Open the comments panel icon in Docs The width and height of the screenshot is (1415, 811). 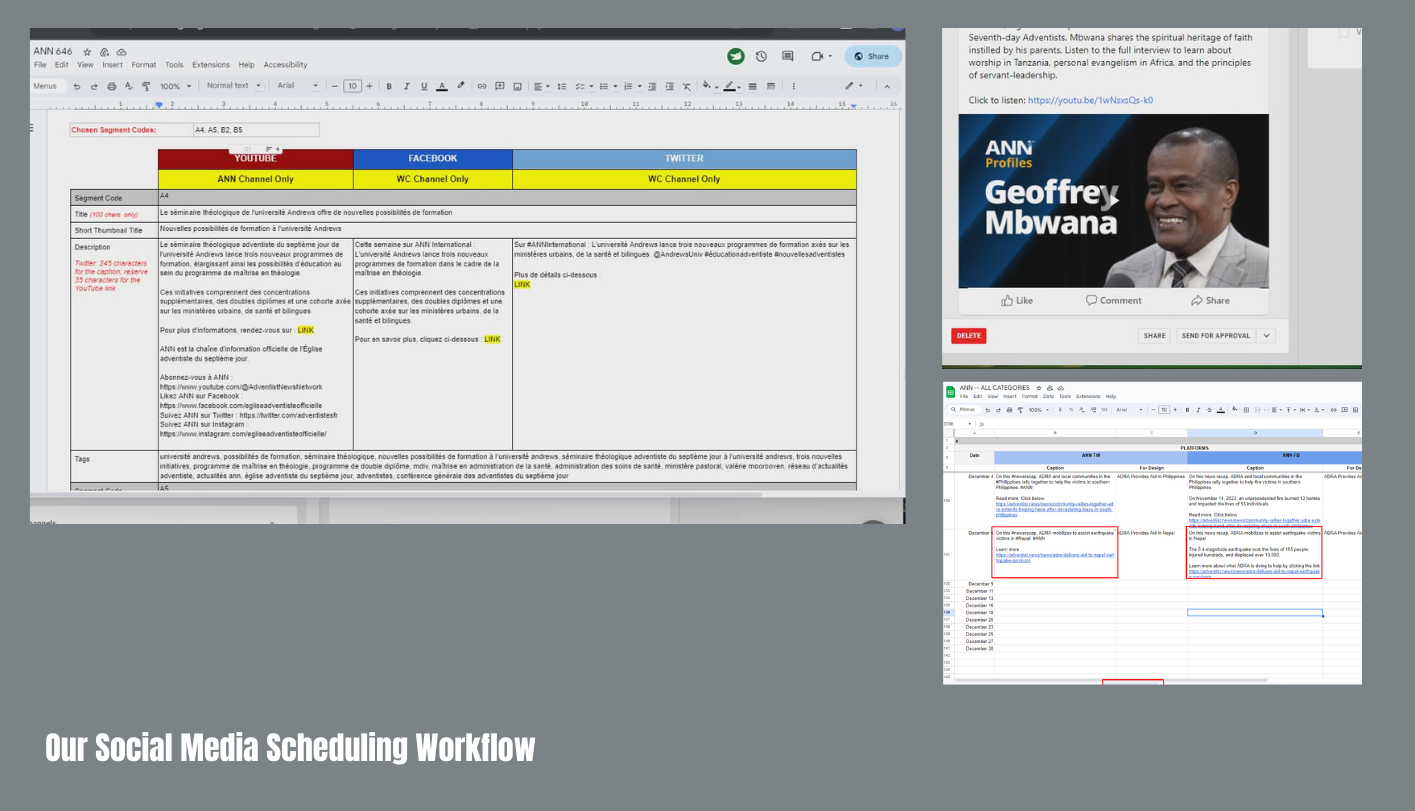coord(788,56)
